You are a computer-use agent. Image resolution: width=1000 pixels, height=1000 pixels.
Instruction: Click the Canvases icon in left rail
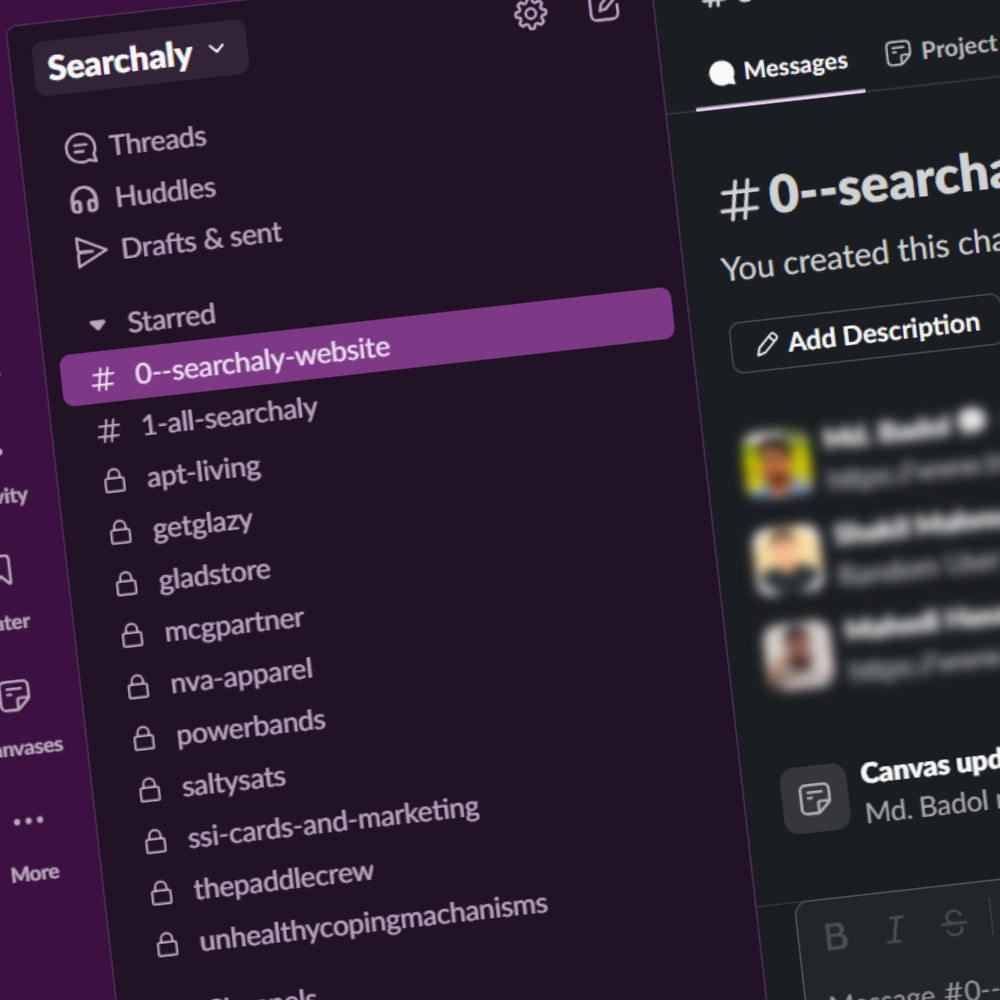point(15,696)
